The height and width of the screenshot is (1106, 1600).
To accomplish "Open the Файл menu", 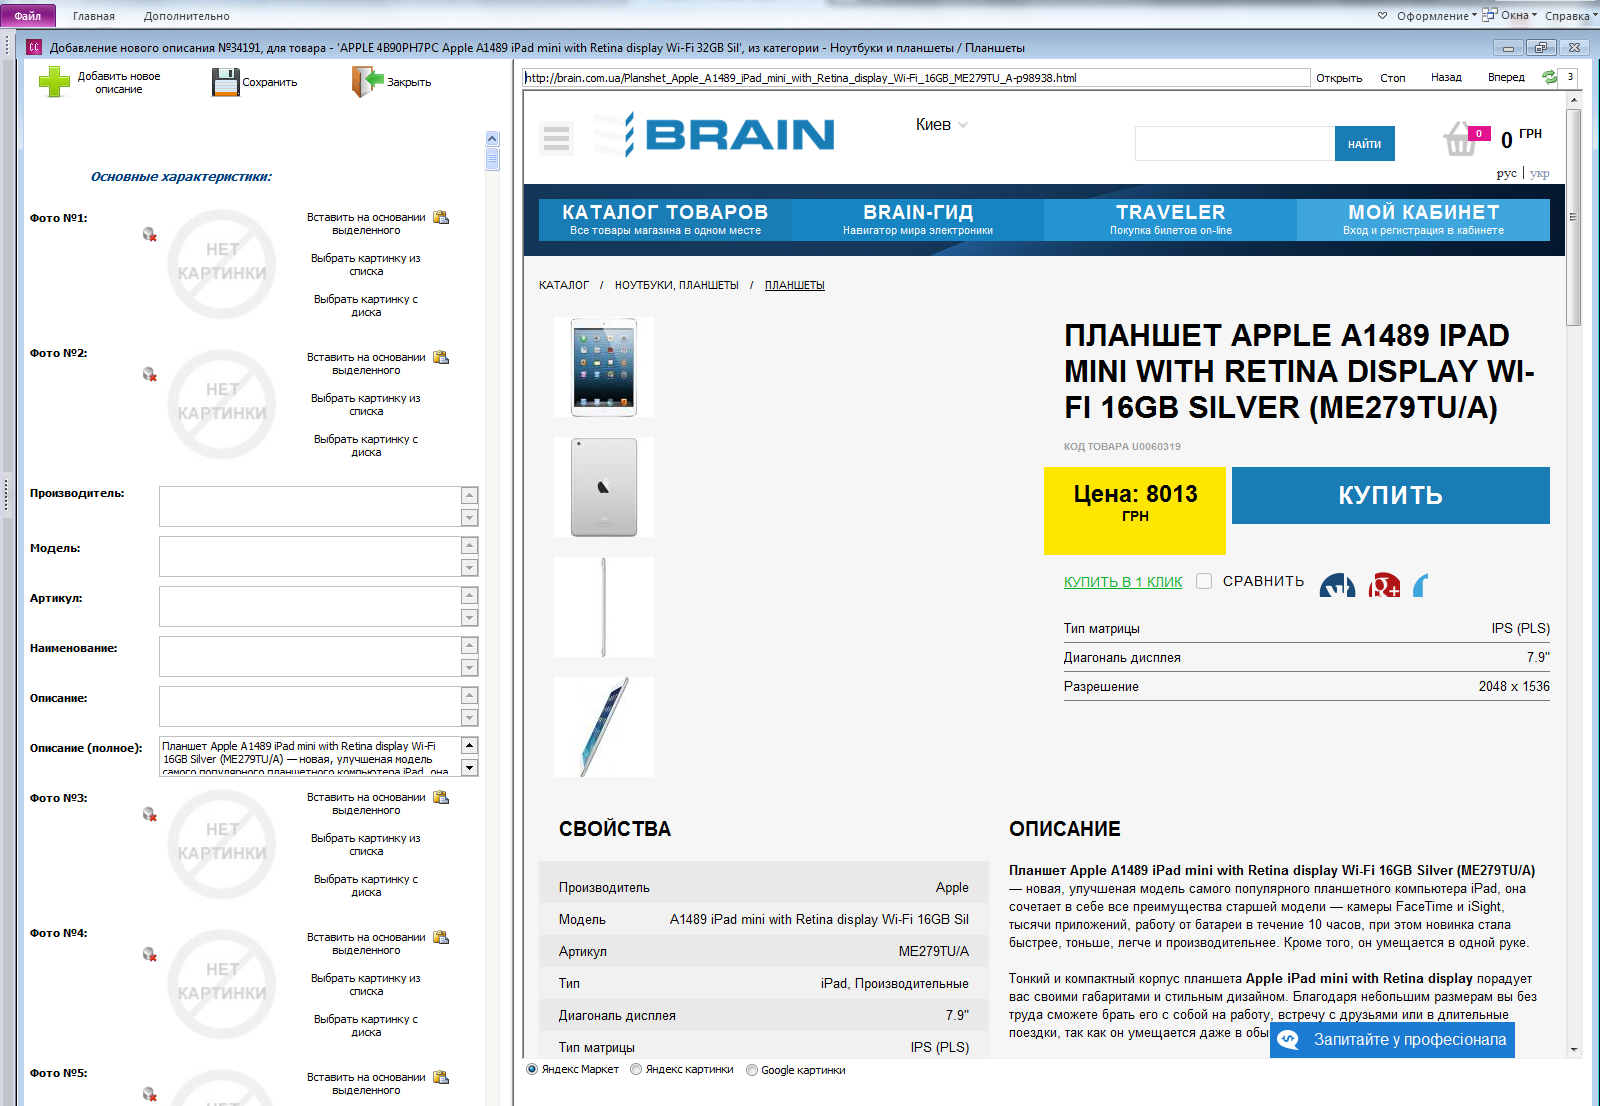I will click(x=28, y=15).
